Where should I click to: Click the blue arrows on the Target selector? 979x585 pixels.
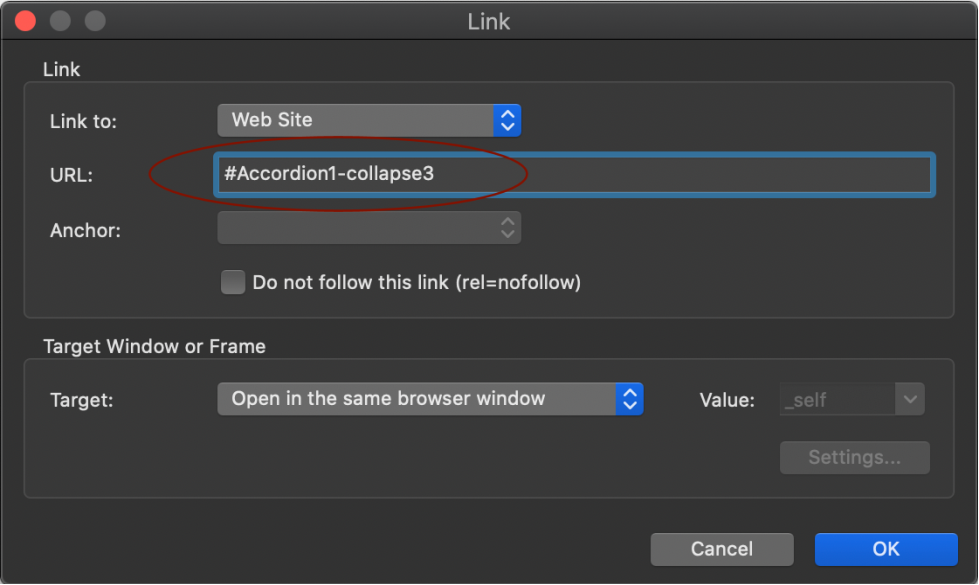[x=629, y=399]
